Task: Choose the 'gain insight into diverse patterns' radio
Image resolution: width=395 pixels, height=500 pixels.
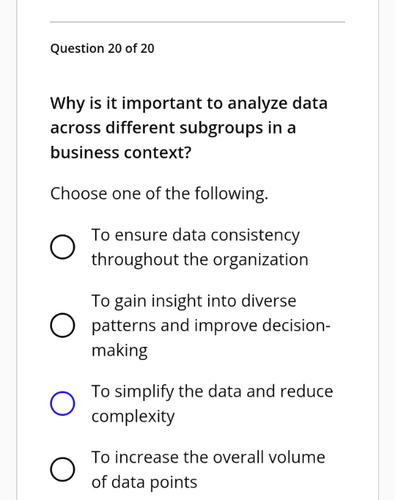Action: (x=62, y=325)
